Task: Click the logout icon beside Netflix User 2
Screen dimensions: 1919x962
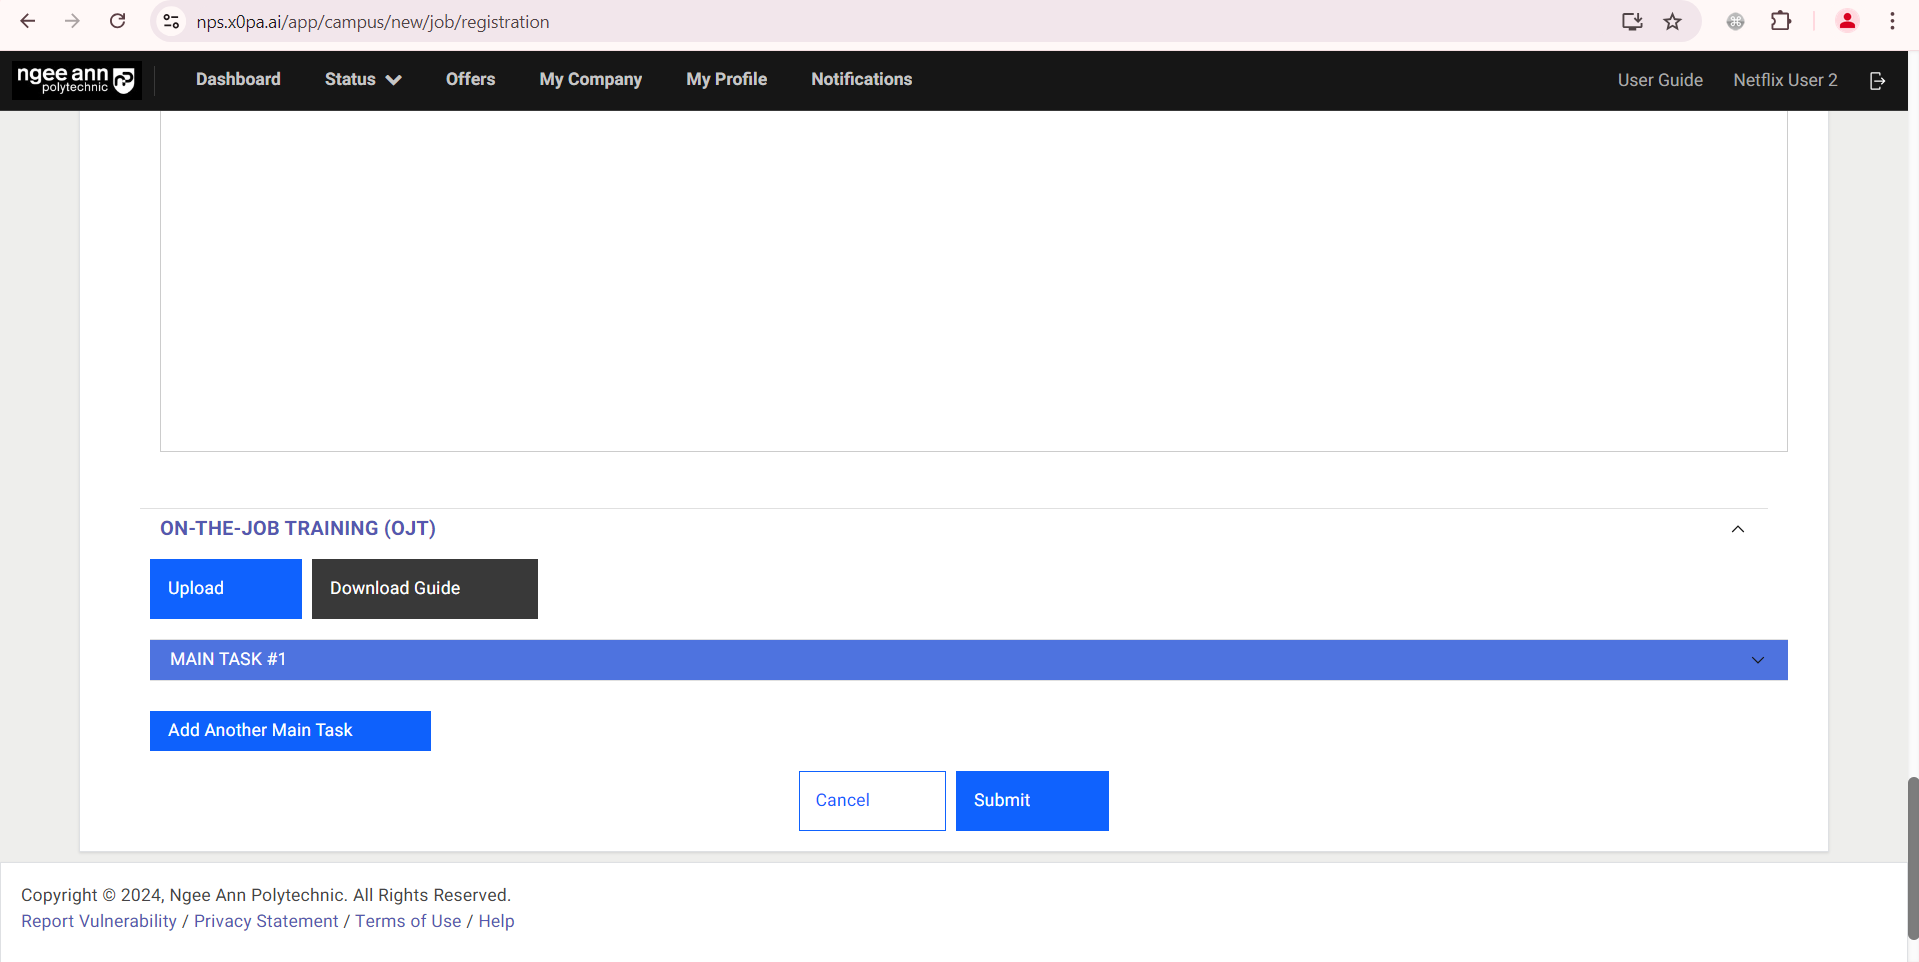Action: tap(1877, 81)
